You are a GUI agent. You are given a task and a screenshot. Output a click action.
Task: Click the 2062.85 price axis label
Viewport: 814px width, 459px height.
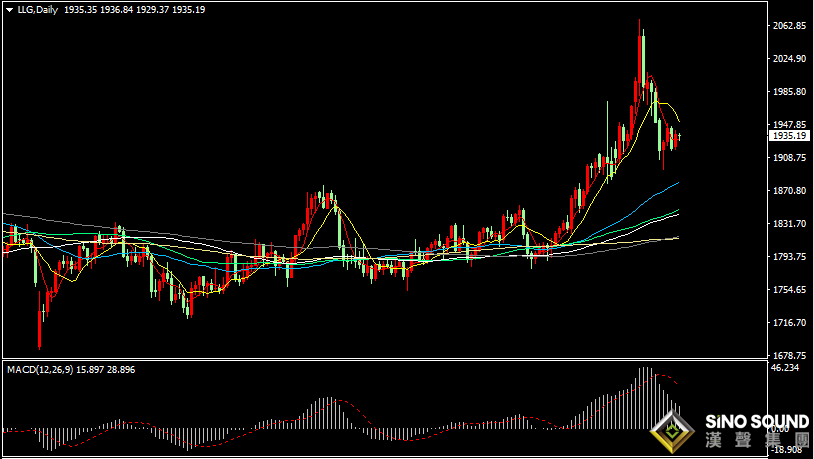point(790,25)
